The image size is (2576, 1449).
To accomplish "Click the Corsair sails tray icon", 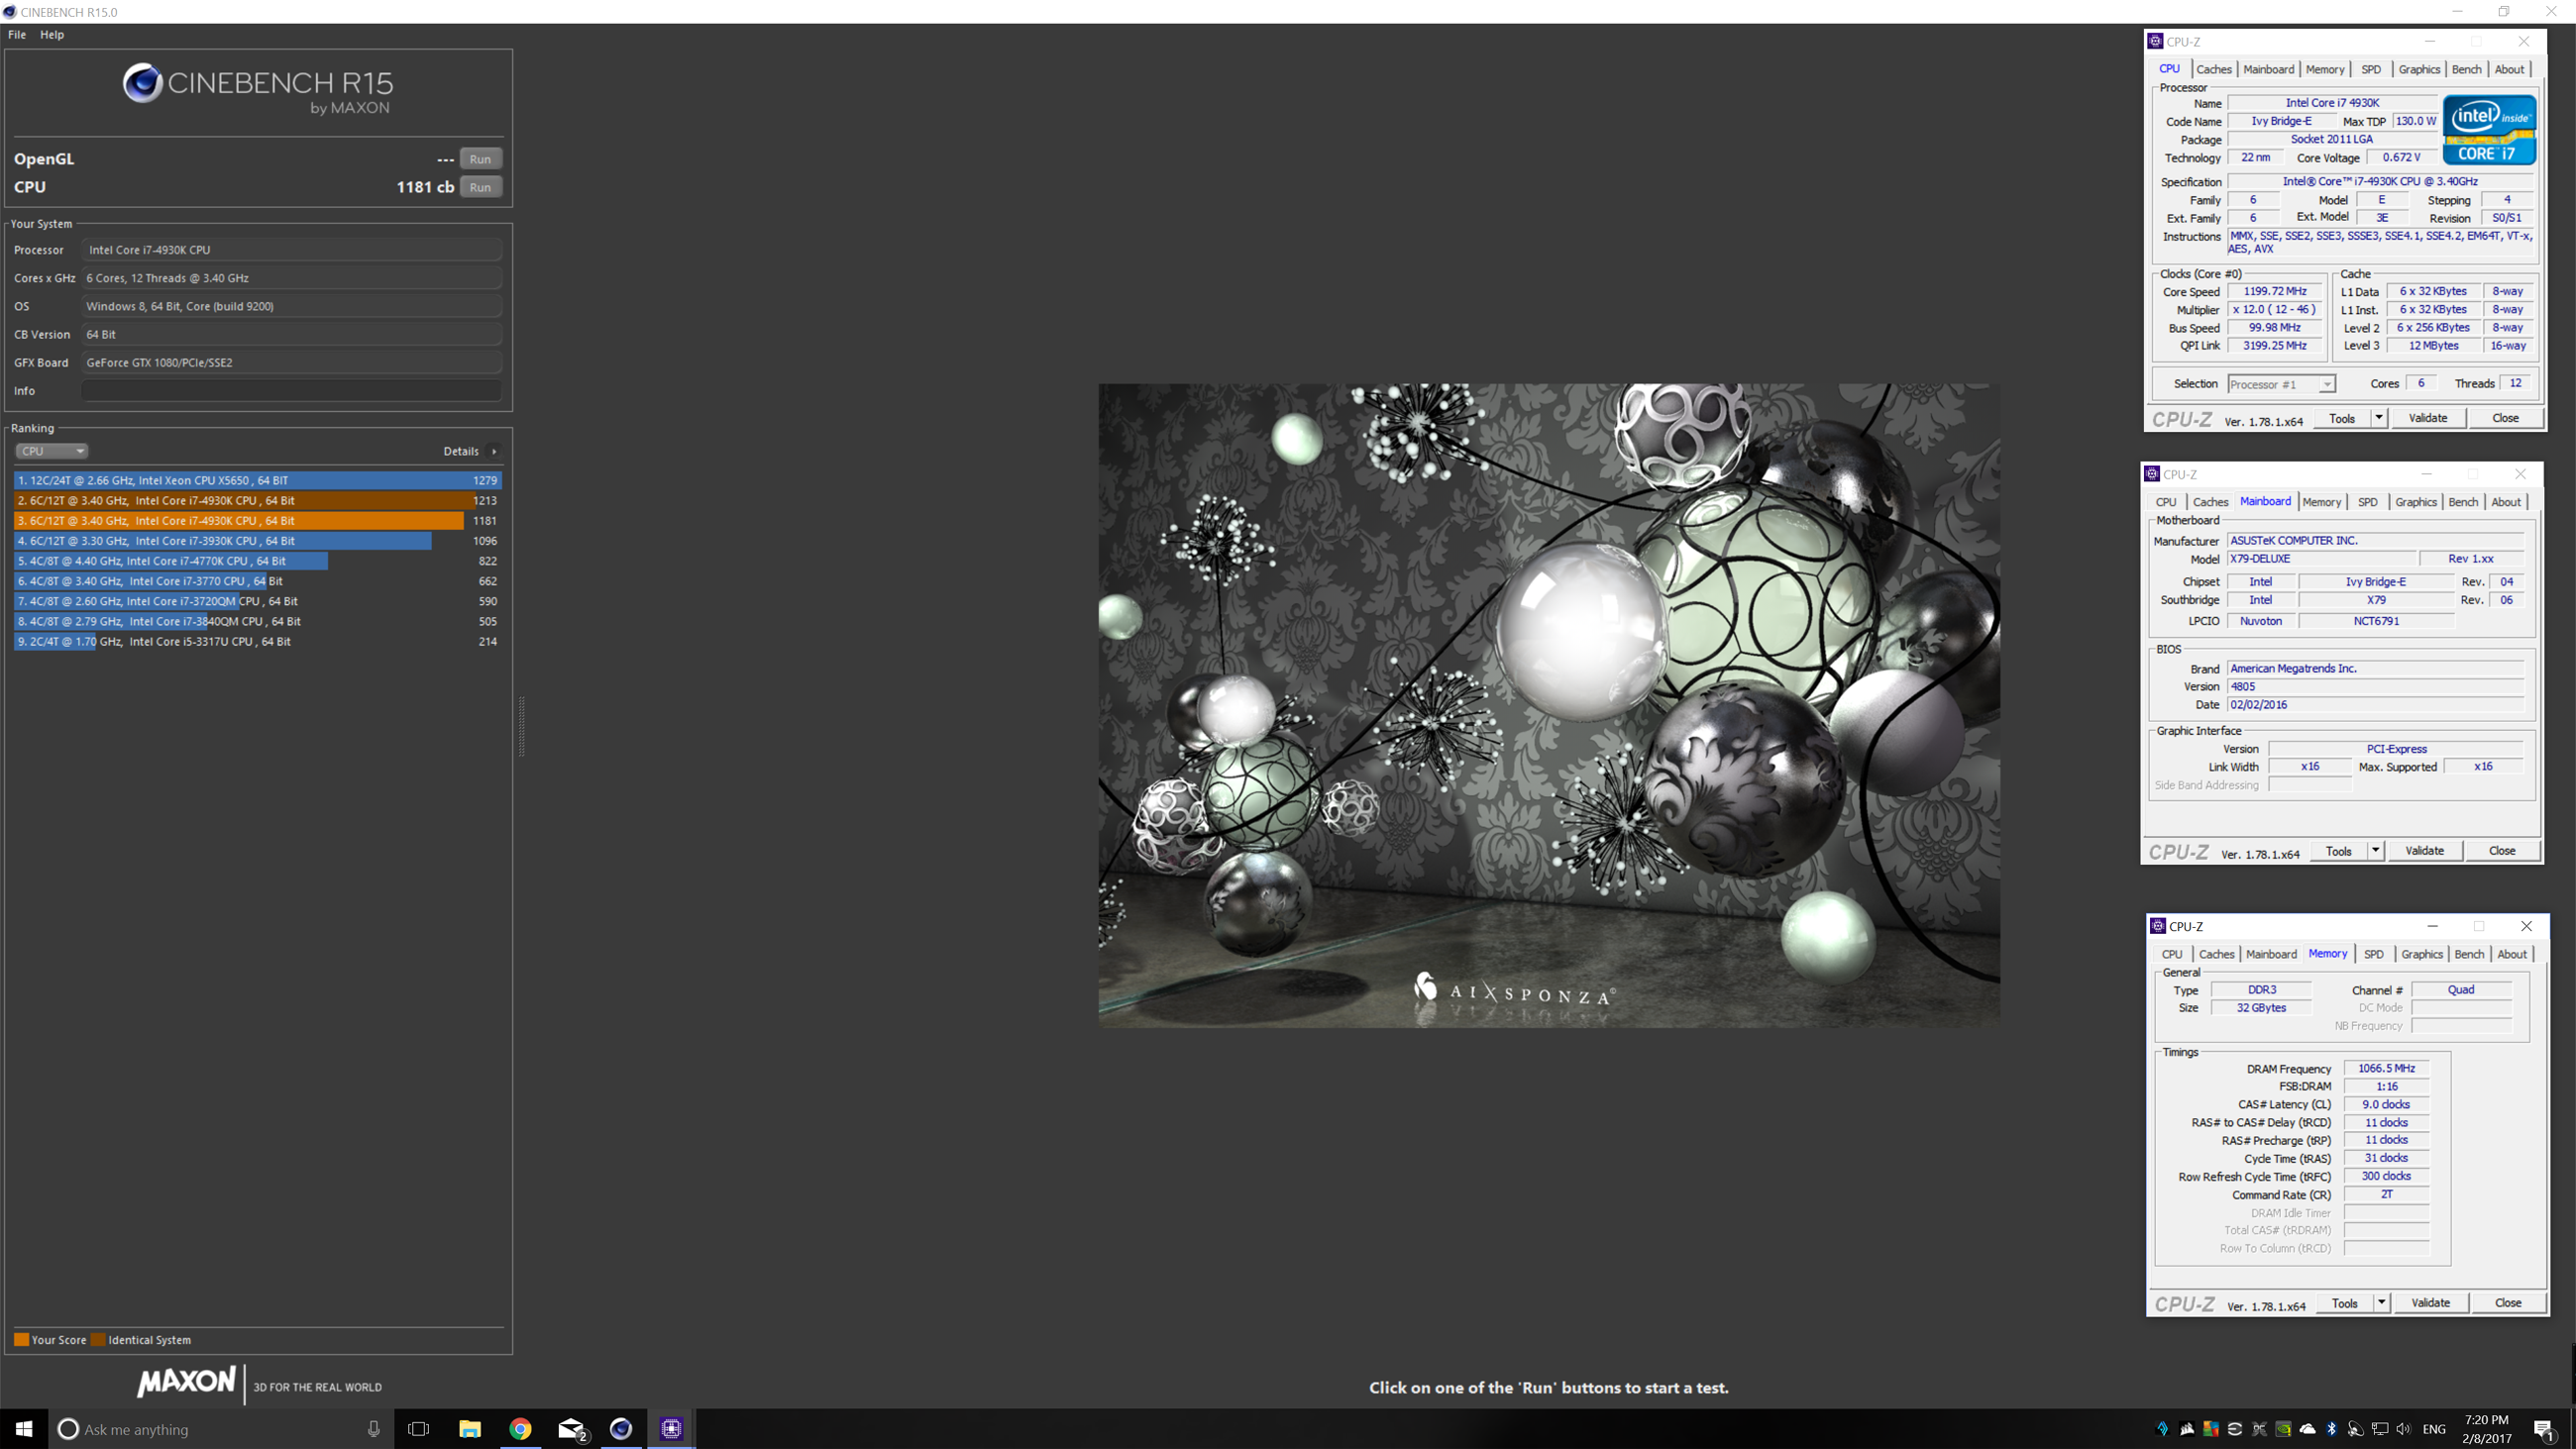I will coord(2187,1429).
